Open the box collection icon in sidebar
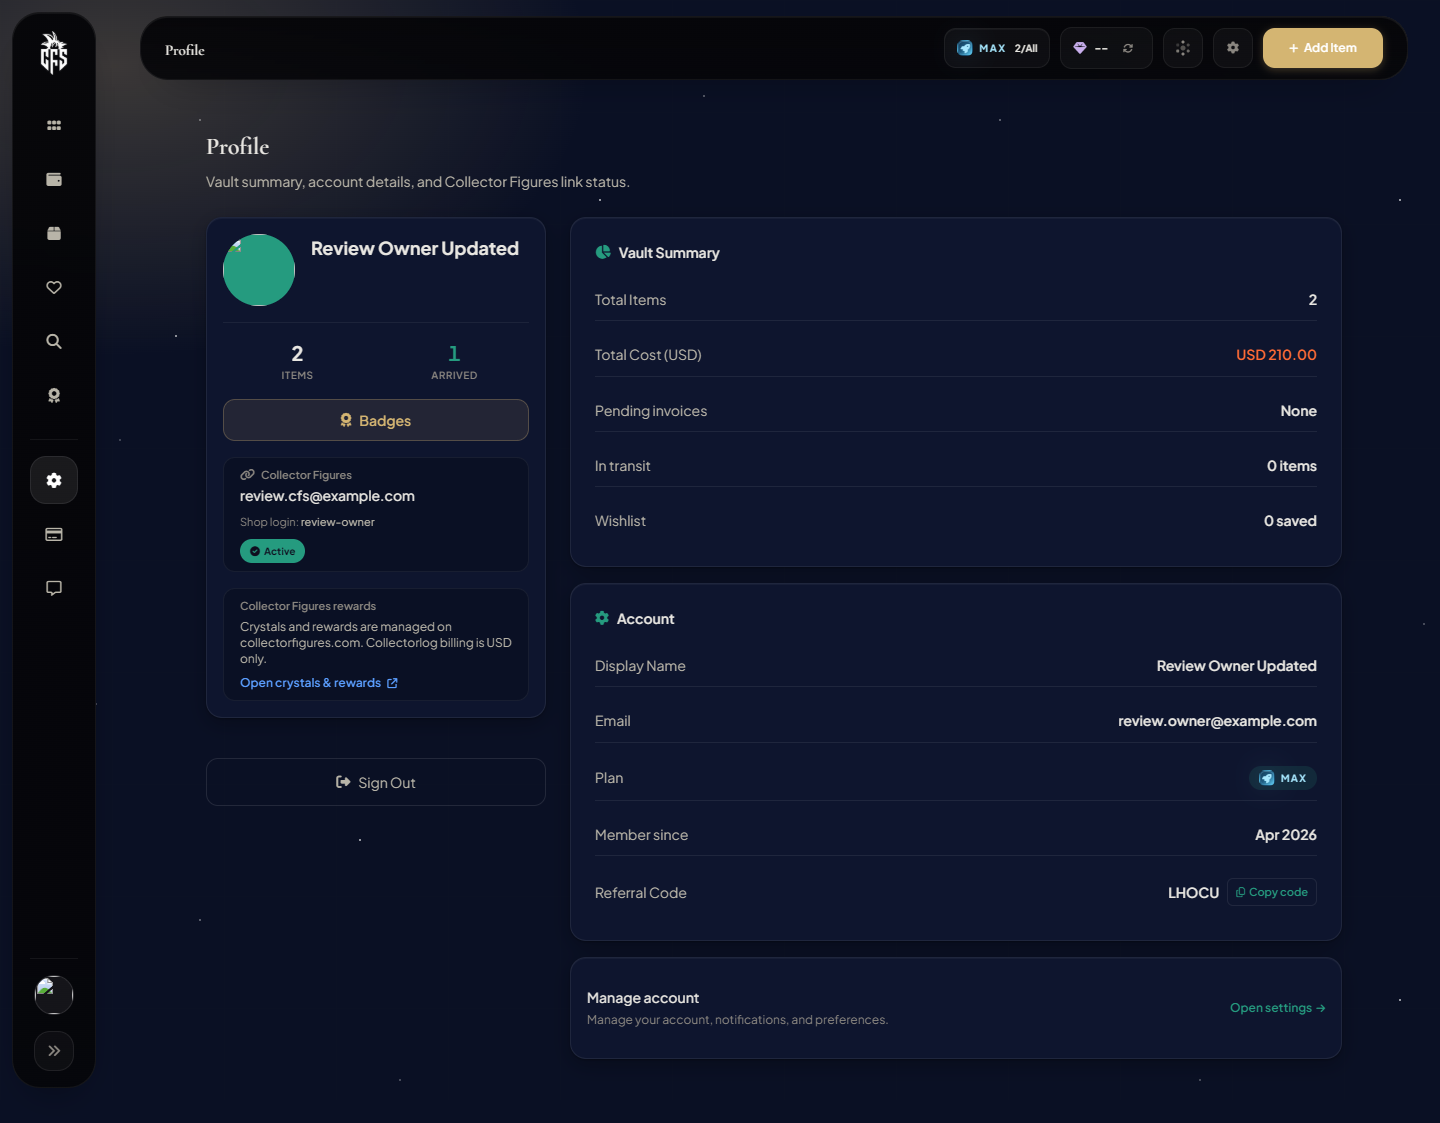This screenshot has width=1440, height=1123. click(54, 234)
